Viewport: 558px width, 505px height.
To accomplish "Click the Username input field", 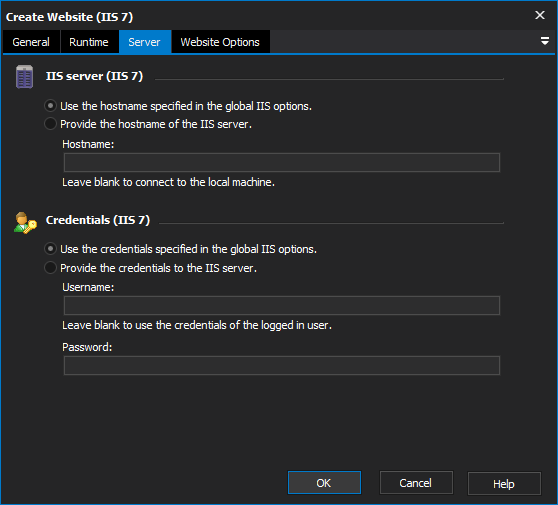I will [x=282, y=305].
